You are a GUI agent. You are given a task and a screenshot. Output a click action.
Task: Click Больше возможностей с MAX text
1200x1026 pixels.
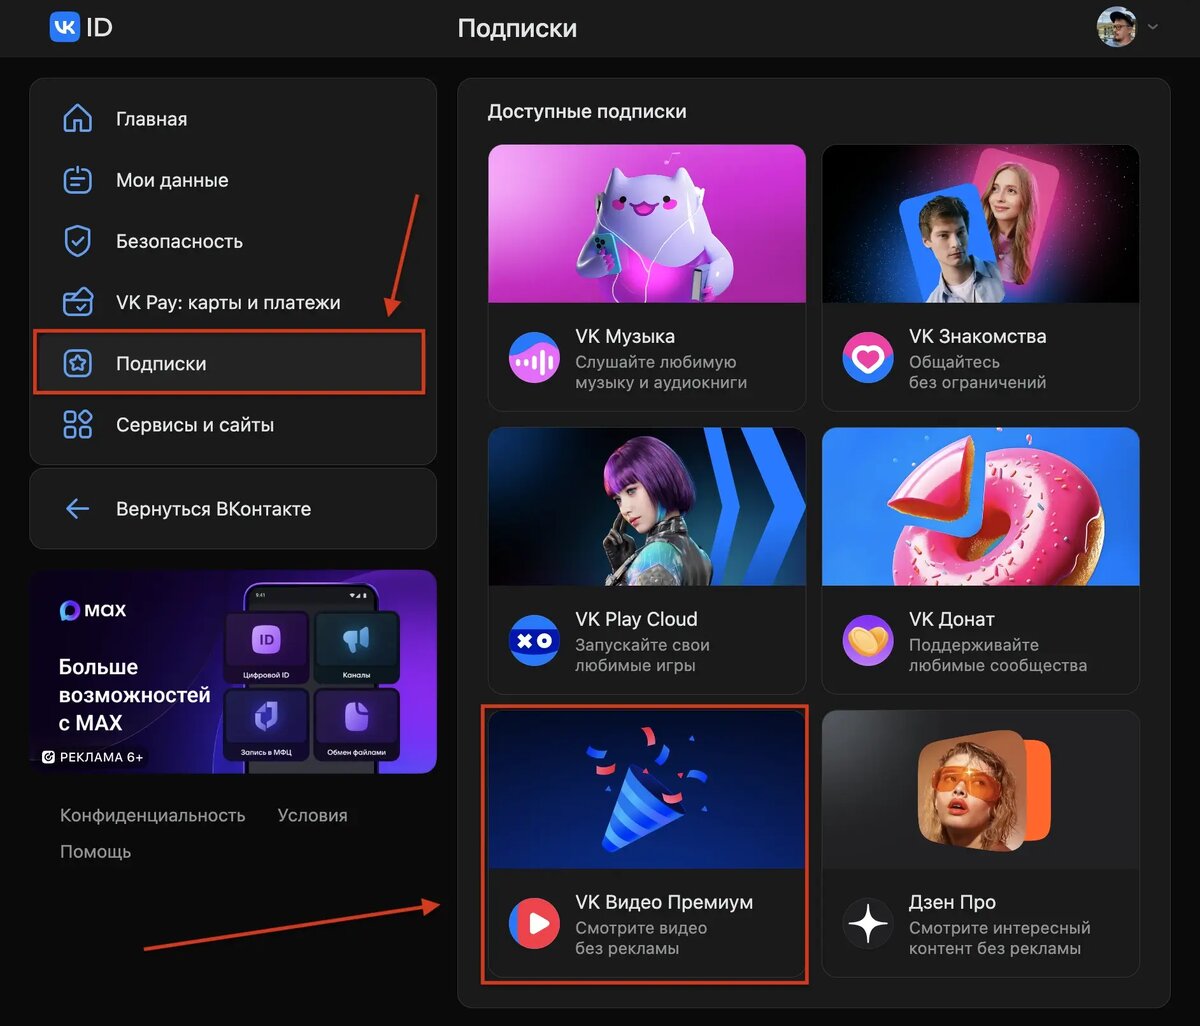coord(134,695)
